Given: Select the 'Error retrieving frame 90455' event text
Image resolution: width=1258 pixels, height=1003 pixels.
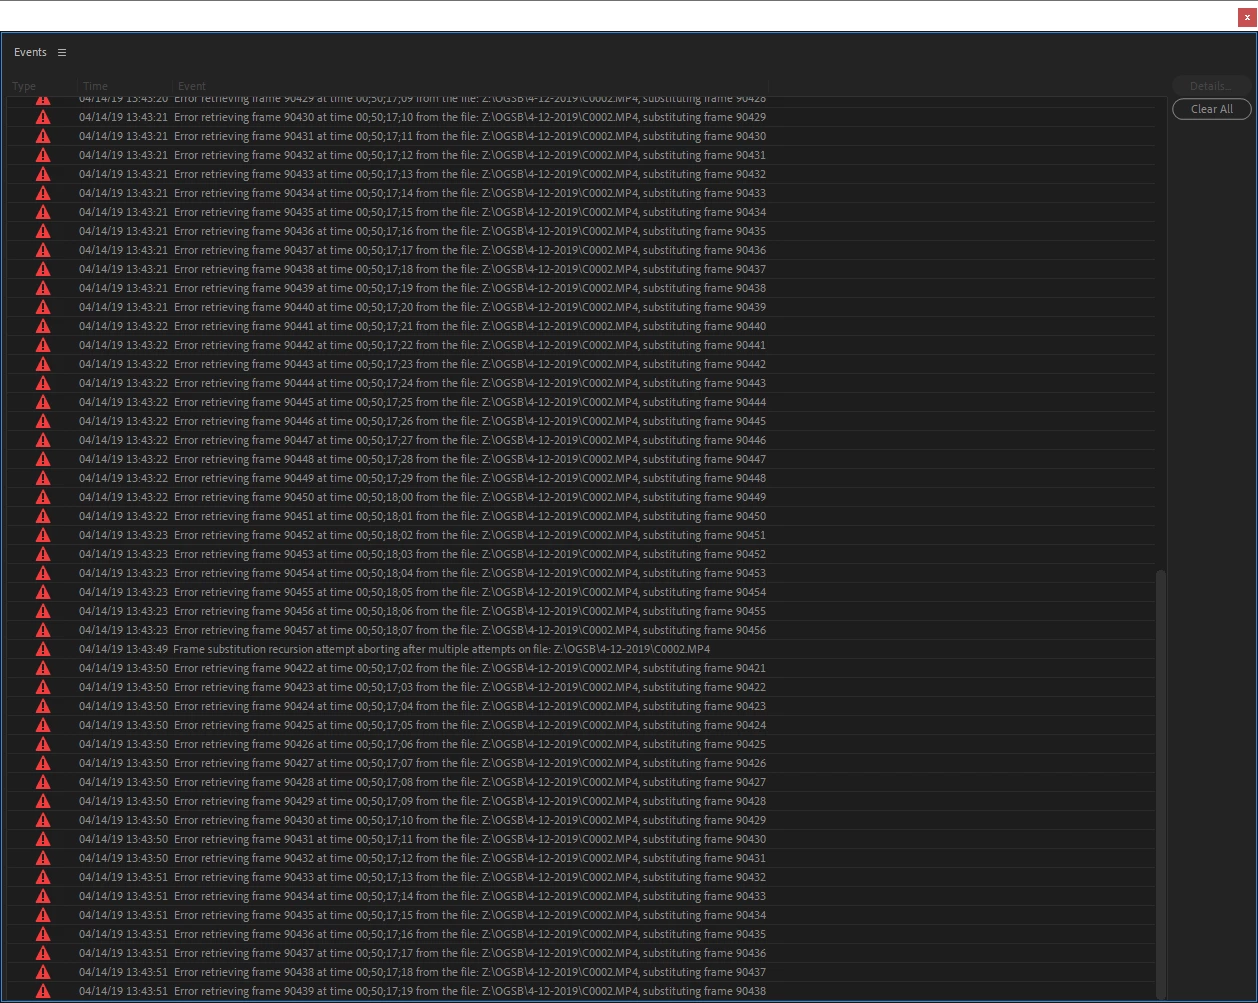Looking at the screenshot, I should click(469, 592).
